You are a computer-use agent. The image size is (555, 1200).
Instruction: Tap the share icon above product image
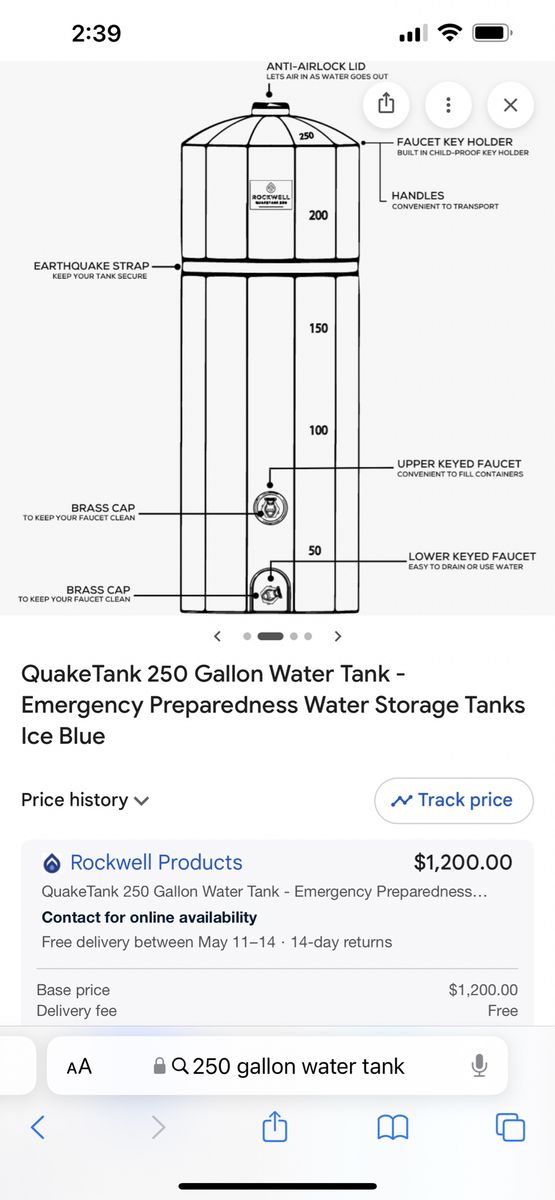coord(386,104)
